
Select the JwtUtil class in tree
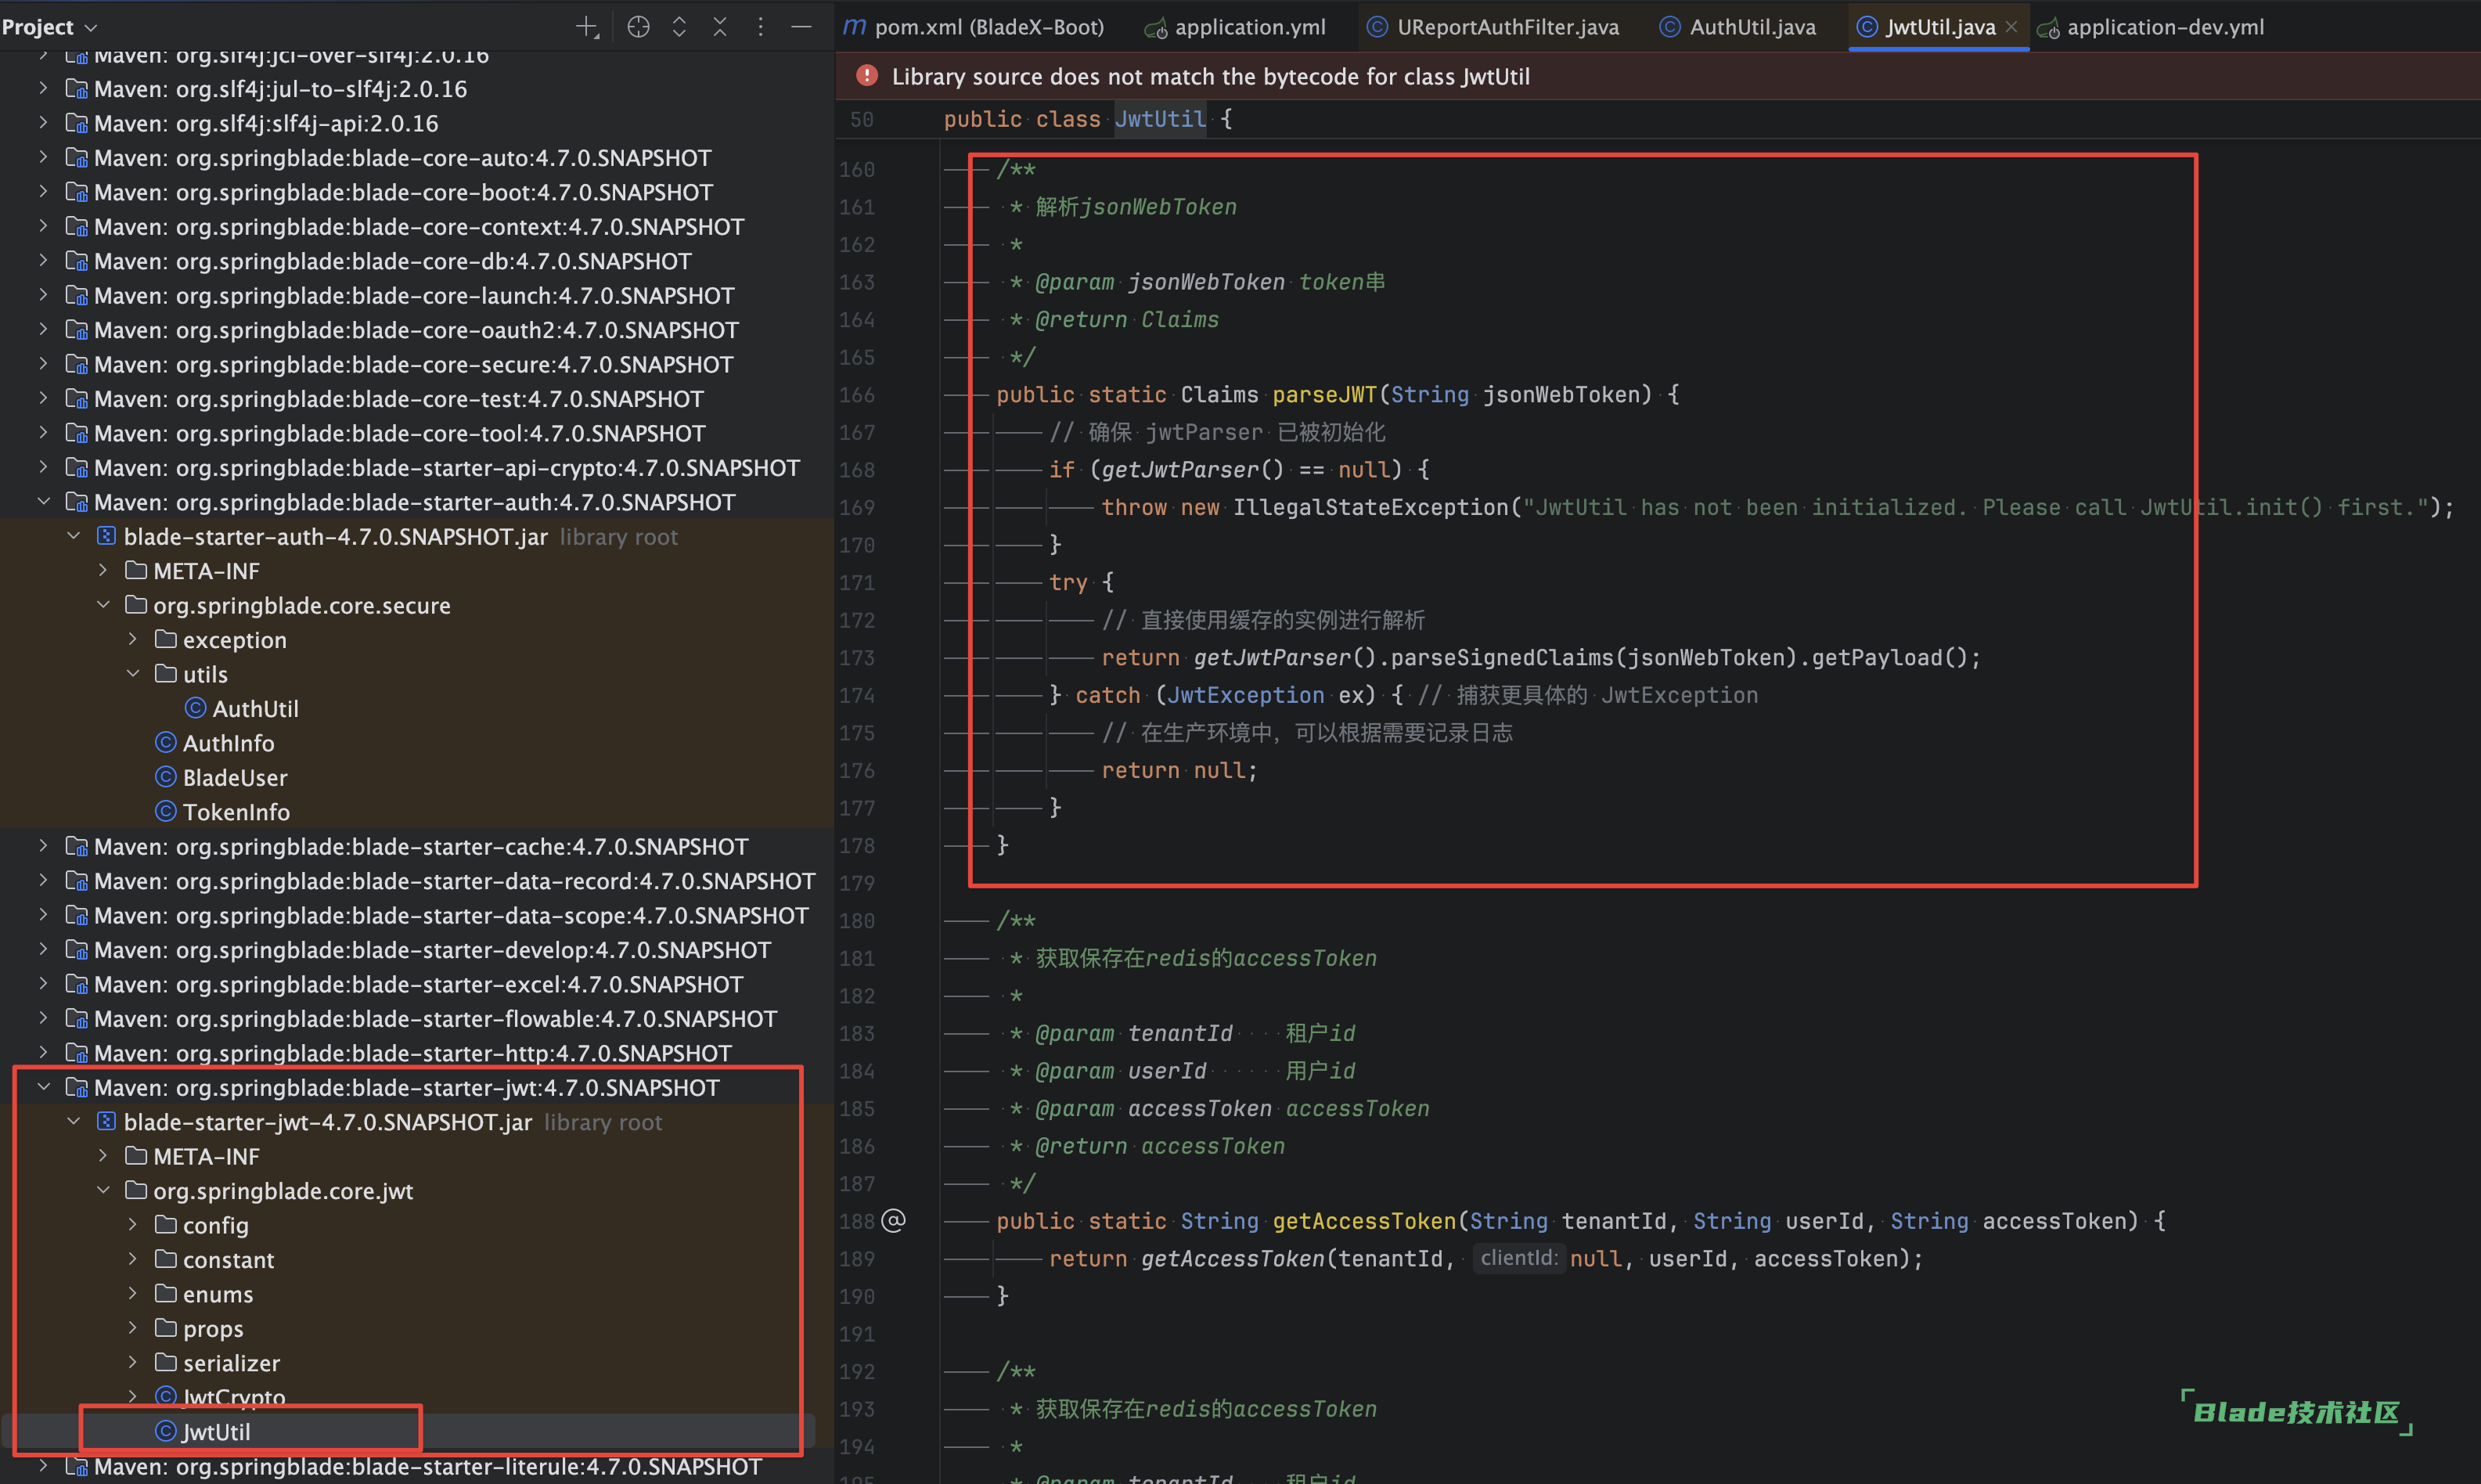(216, 1431)
